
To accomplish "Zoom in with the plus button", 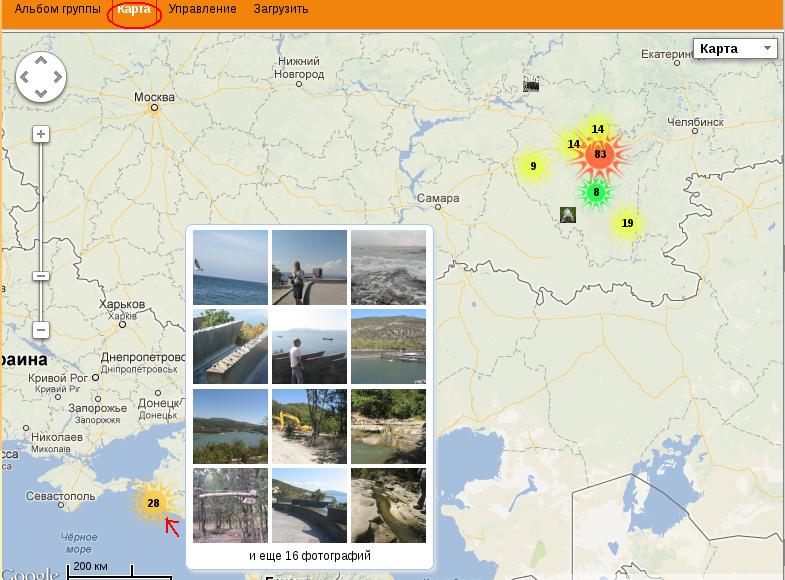I will [41, 134].
